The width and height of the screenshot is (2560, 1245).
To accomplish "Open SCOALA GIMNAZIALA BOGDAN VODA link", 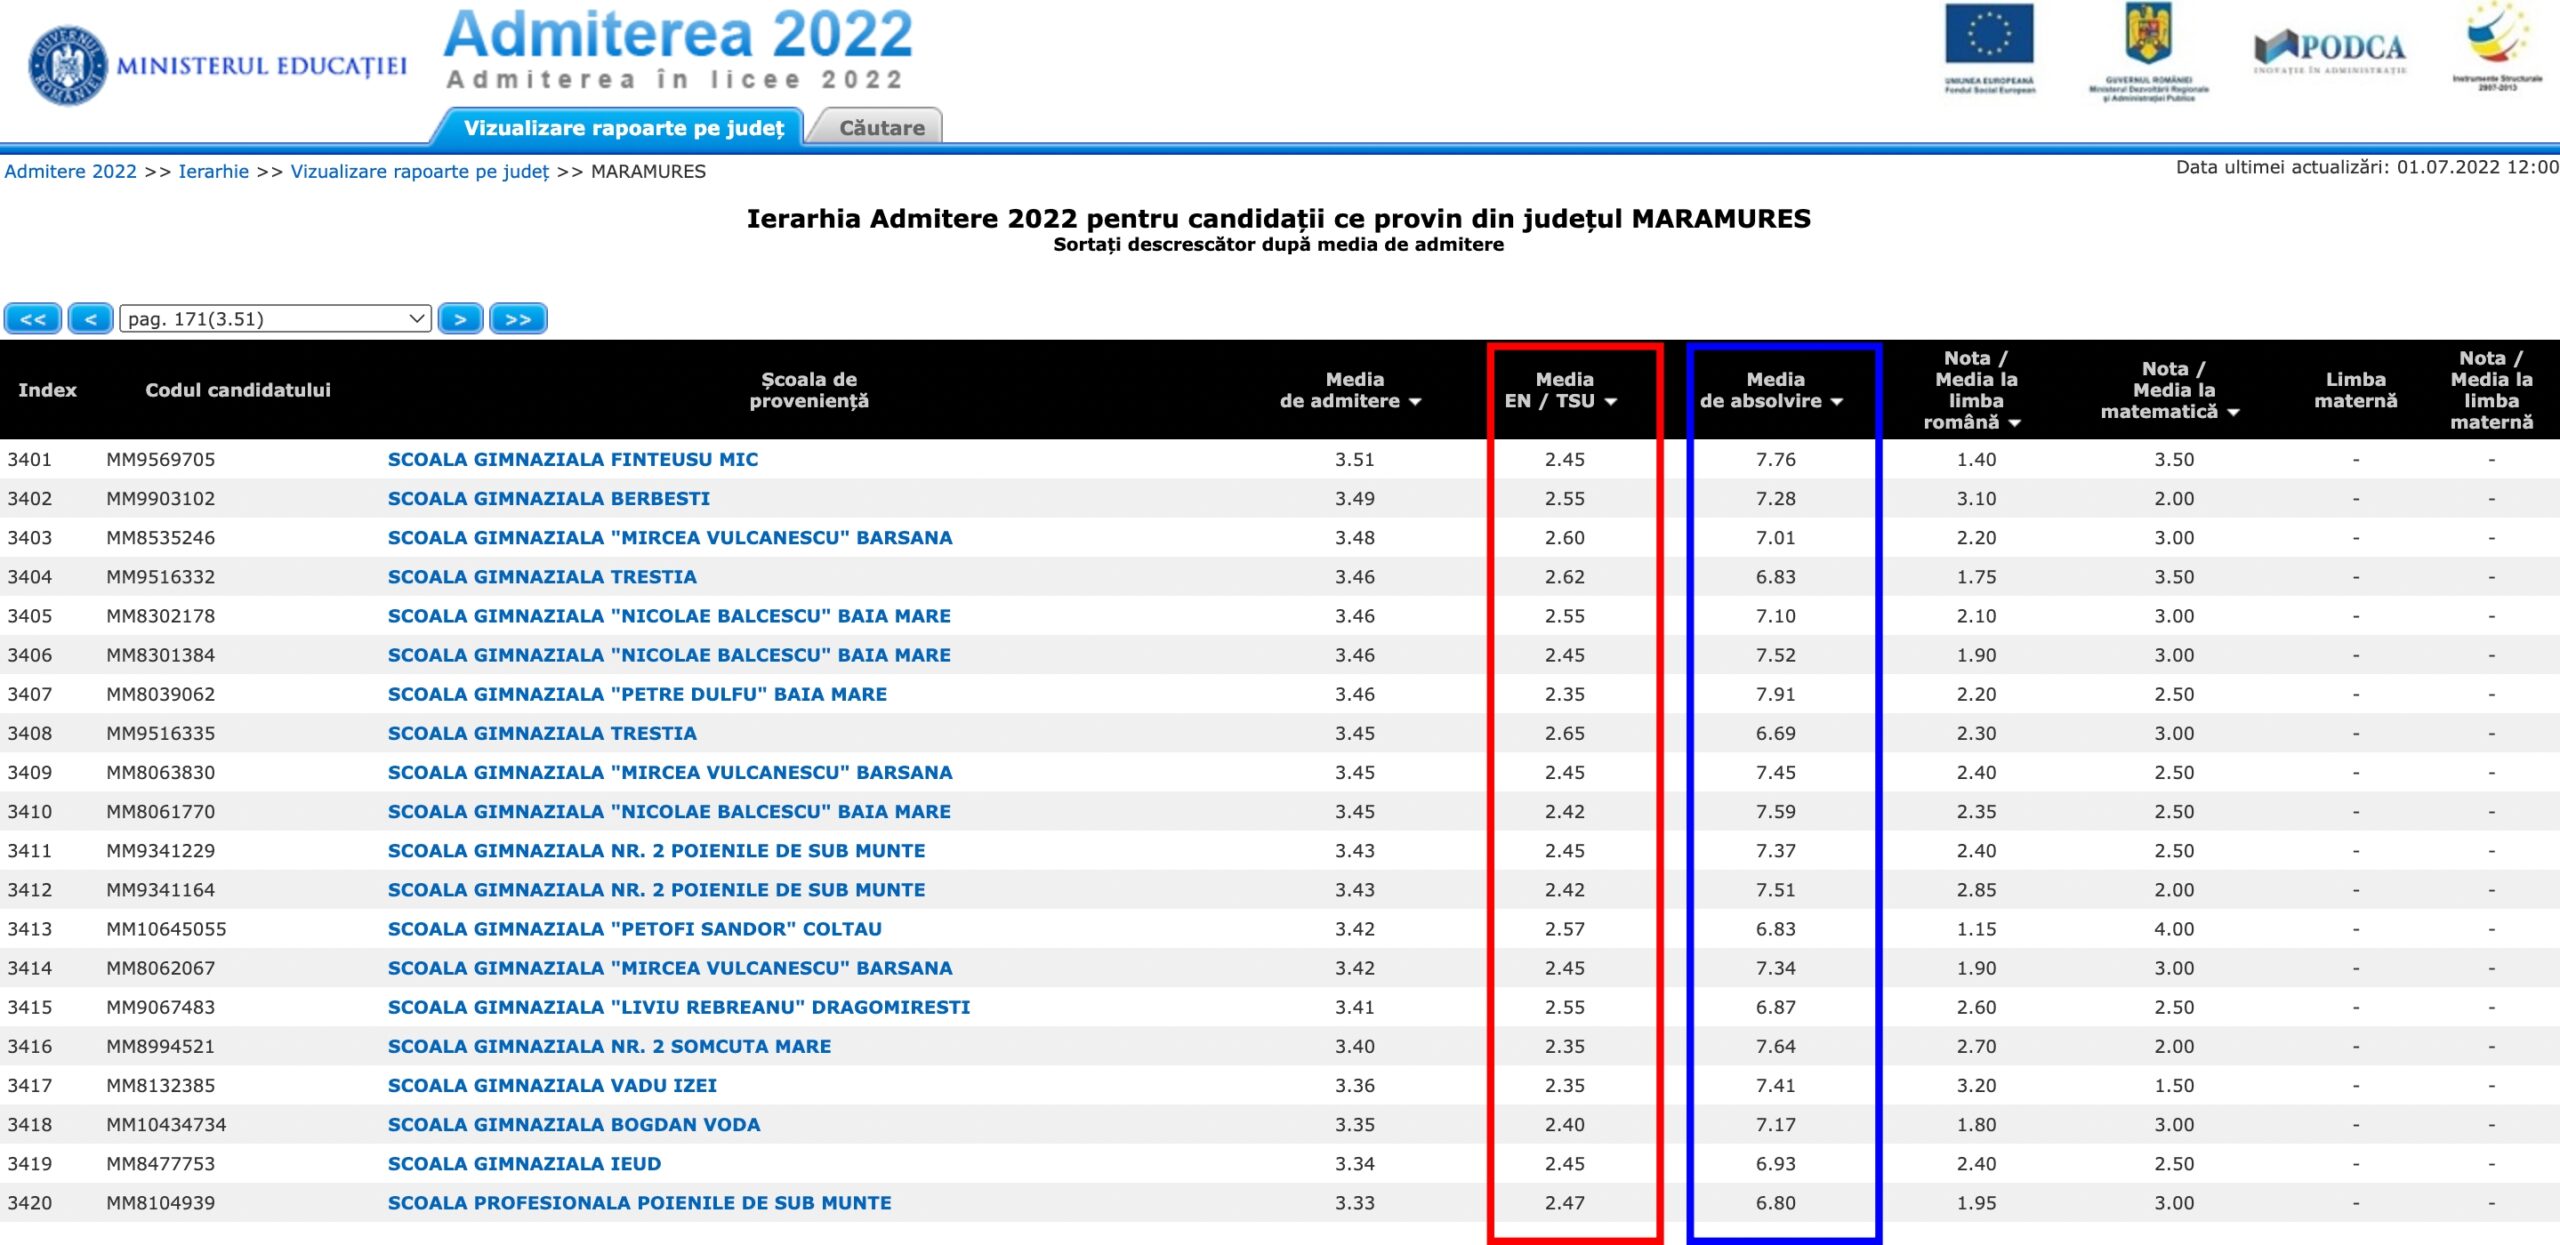I will pyautogui.click(x=574, y=1124).
